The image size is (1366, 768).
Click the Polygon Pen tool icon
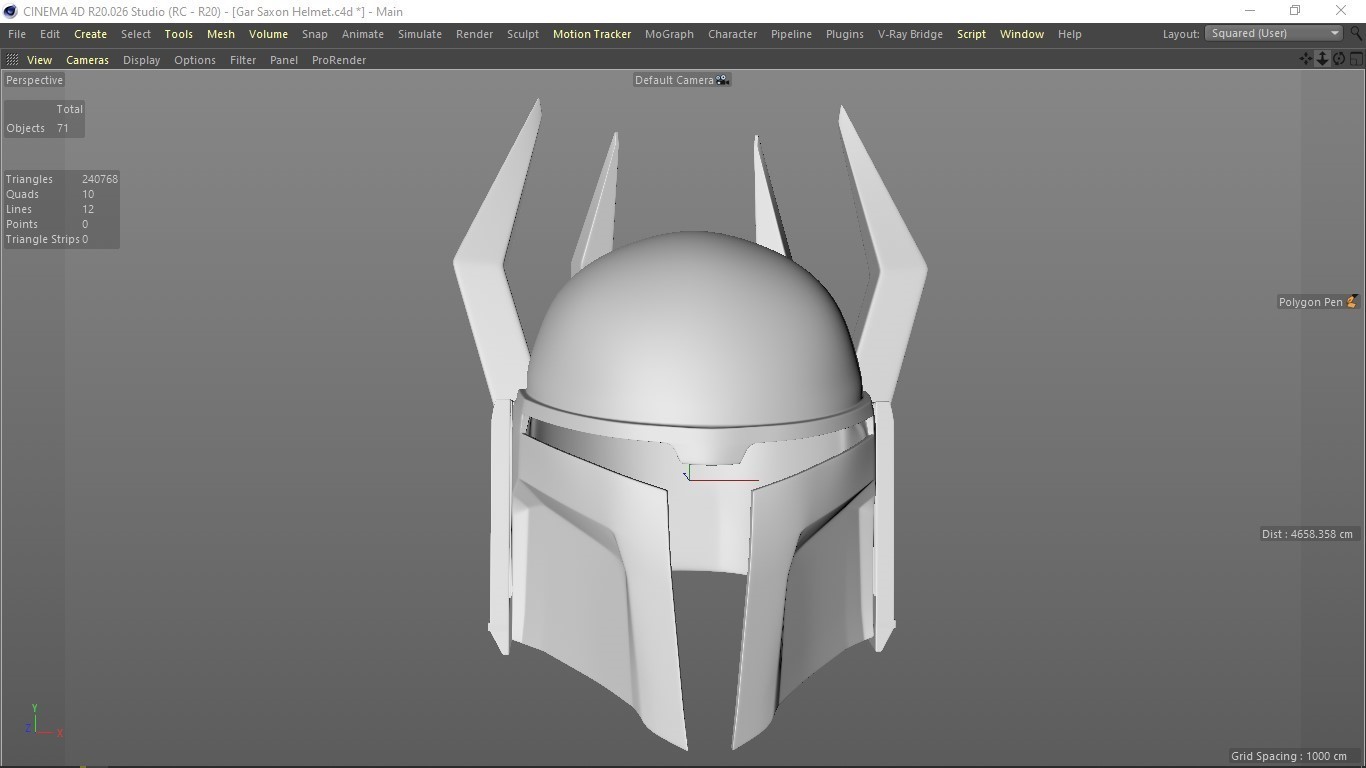coord(1351,302)
